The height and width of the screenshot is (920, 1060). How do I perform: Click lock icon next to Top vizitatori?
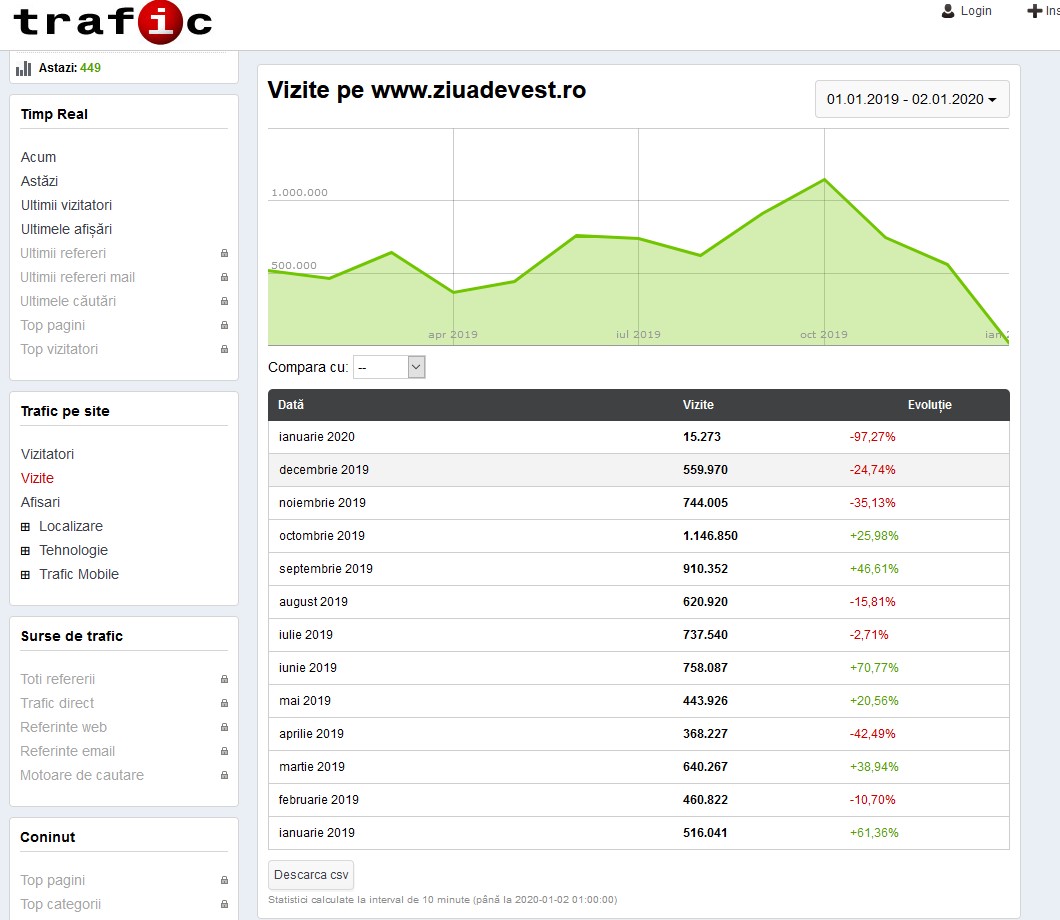224,350
